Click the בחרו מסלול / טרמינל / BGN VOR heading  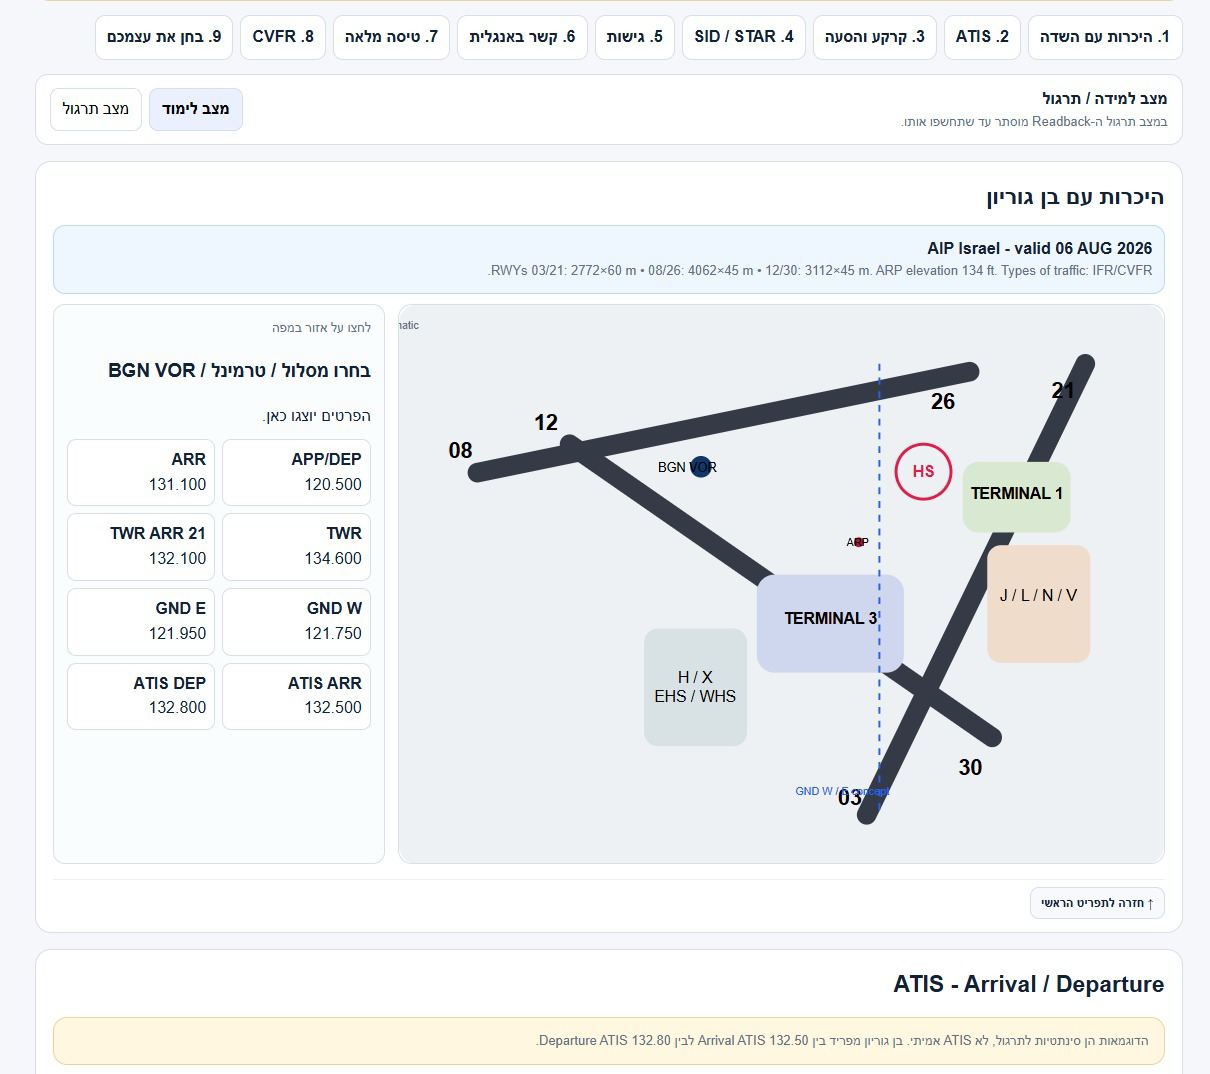pos(240,371)
